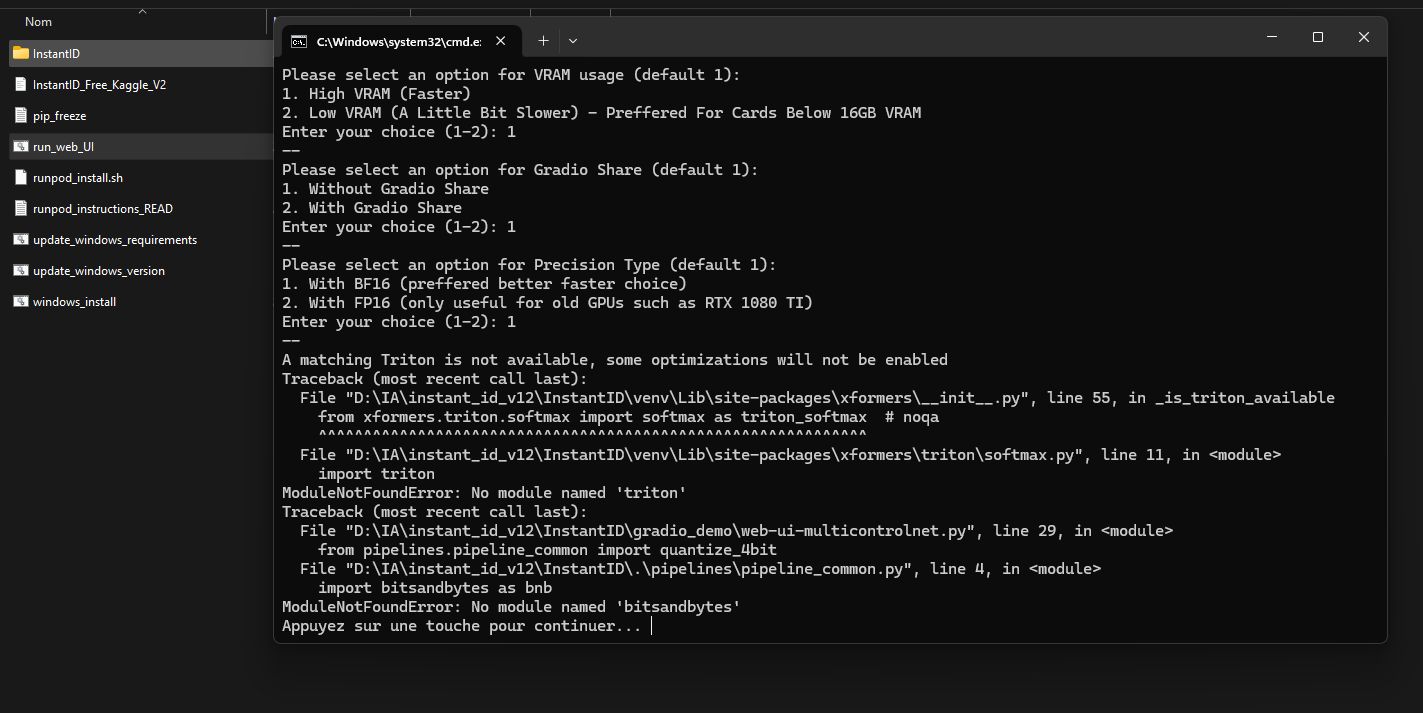This screenshot has width=1423, height=713.
Task: Click the update_windows_version batch icon
Action: [20, 270]
